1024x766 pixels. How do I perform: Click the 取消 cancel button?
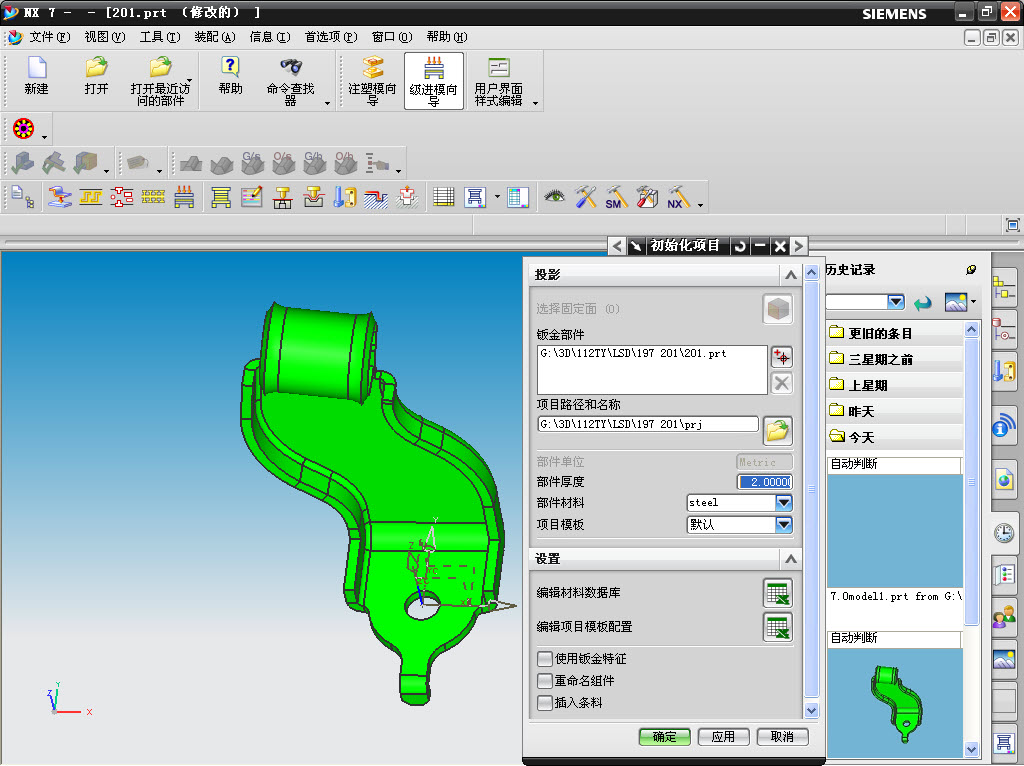point(782,737)
